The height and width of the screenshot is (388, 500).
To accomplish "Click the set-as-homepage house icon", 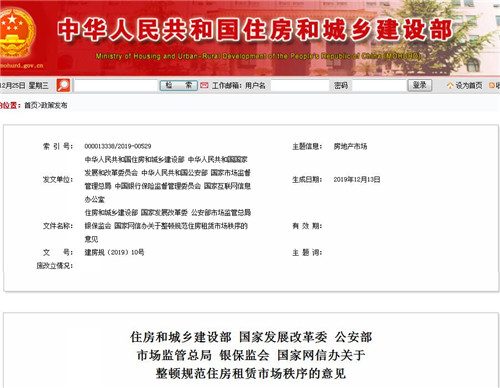I will coord(450,86).
